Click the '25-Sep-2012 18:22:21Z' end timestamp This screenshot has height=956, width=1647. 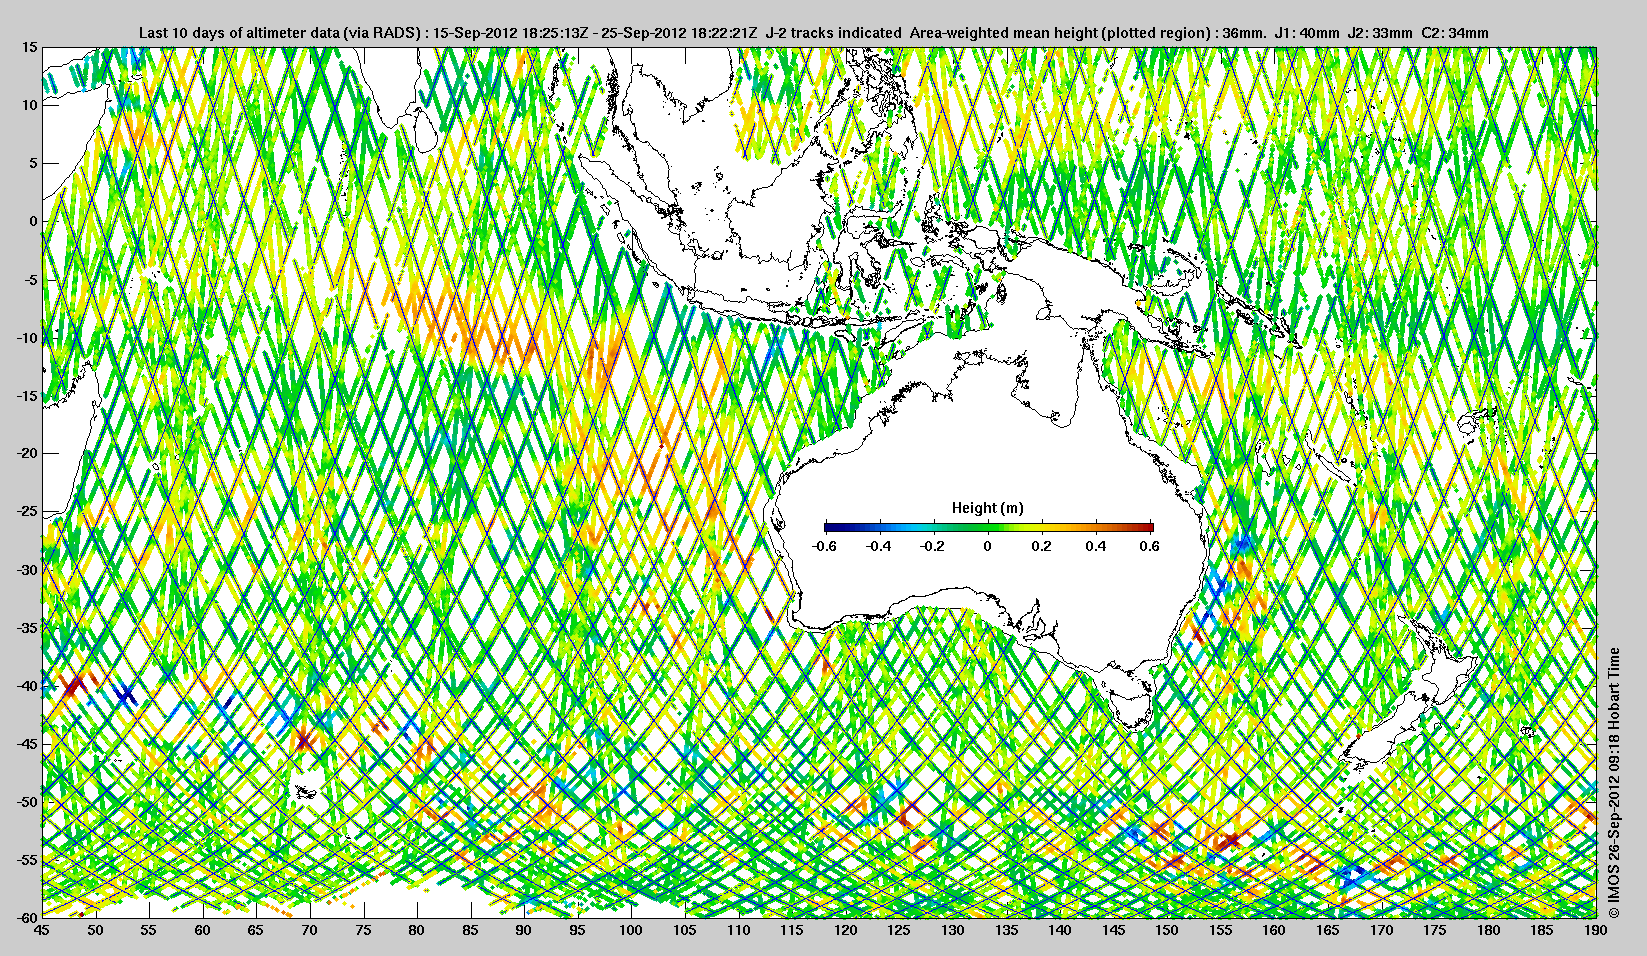coord(681,33)
